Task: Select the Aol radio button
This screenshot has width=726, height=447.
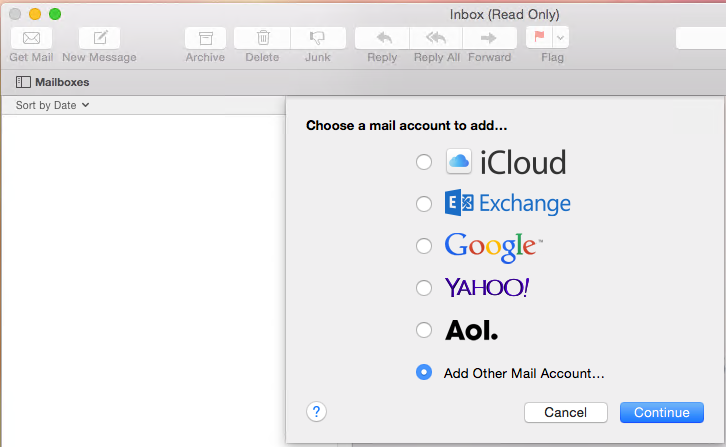Action: point(424,330)
